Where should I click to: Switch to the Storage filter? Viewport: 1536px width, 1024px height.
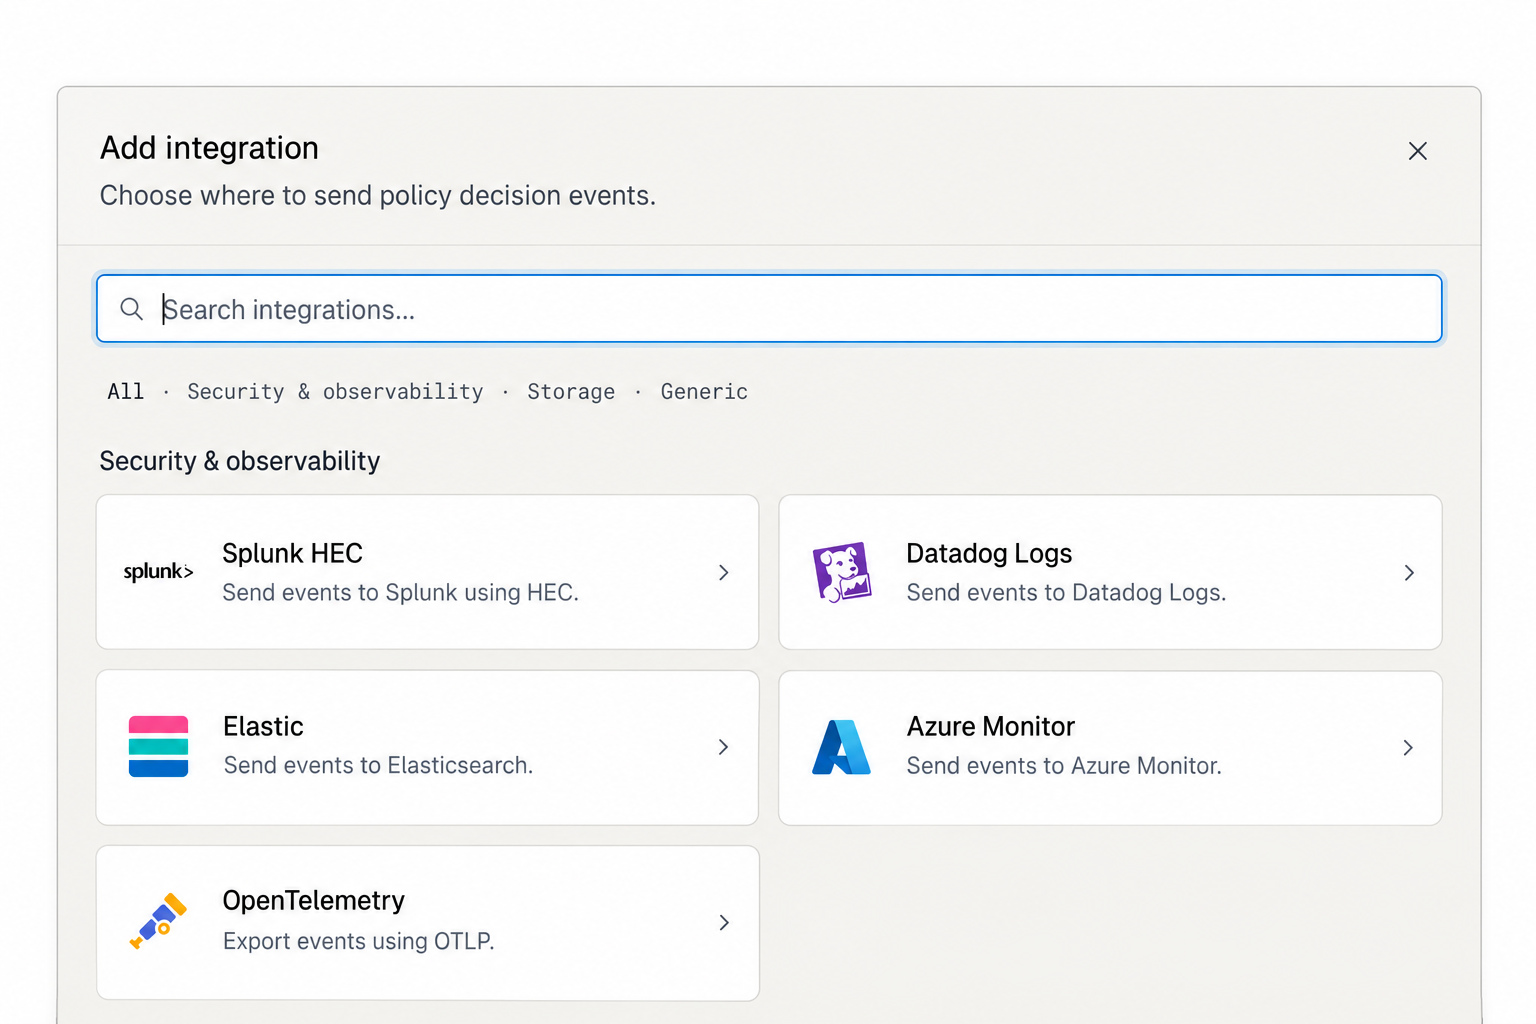571,391
